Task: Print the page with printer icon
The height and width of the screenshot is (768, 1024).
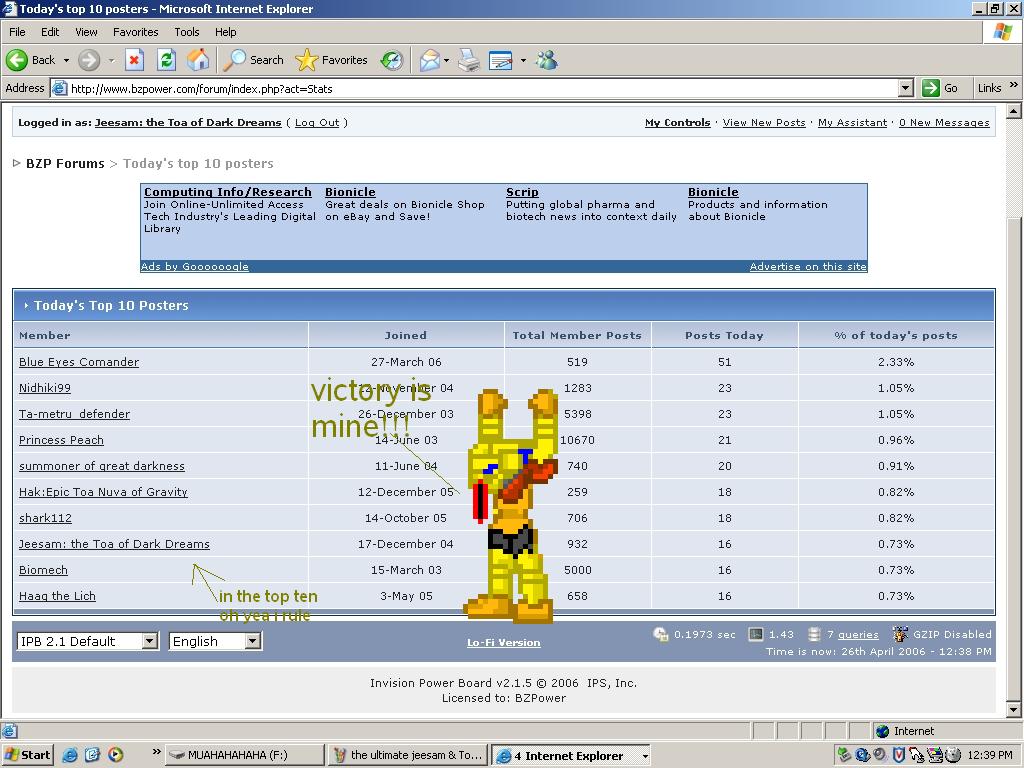Action: [x=469, y=60]
